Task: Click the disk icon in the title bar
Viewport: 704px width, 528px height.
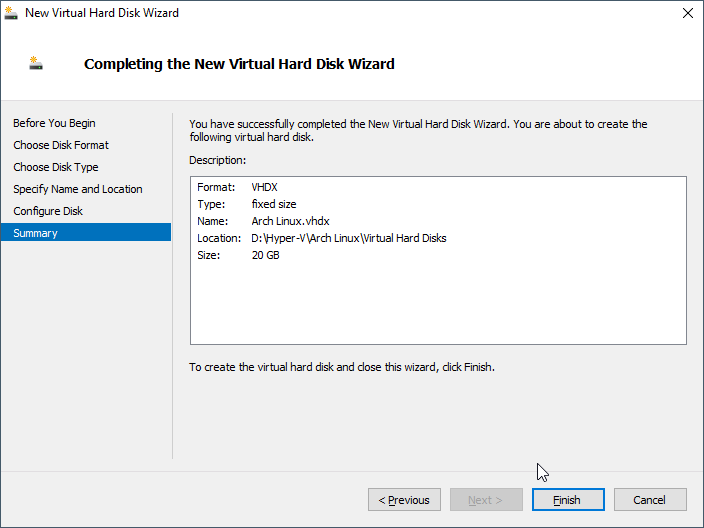Action: tap(13, 13)
